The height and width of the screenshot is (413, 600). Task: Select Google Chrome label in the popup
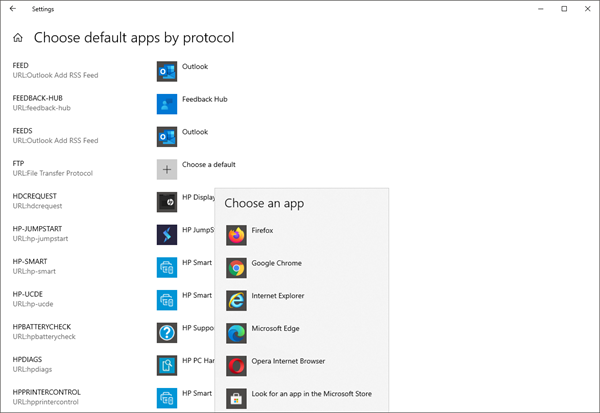[x=276, y=263]
